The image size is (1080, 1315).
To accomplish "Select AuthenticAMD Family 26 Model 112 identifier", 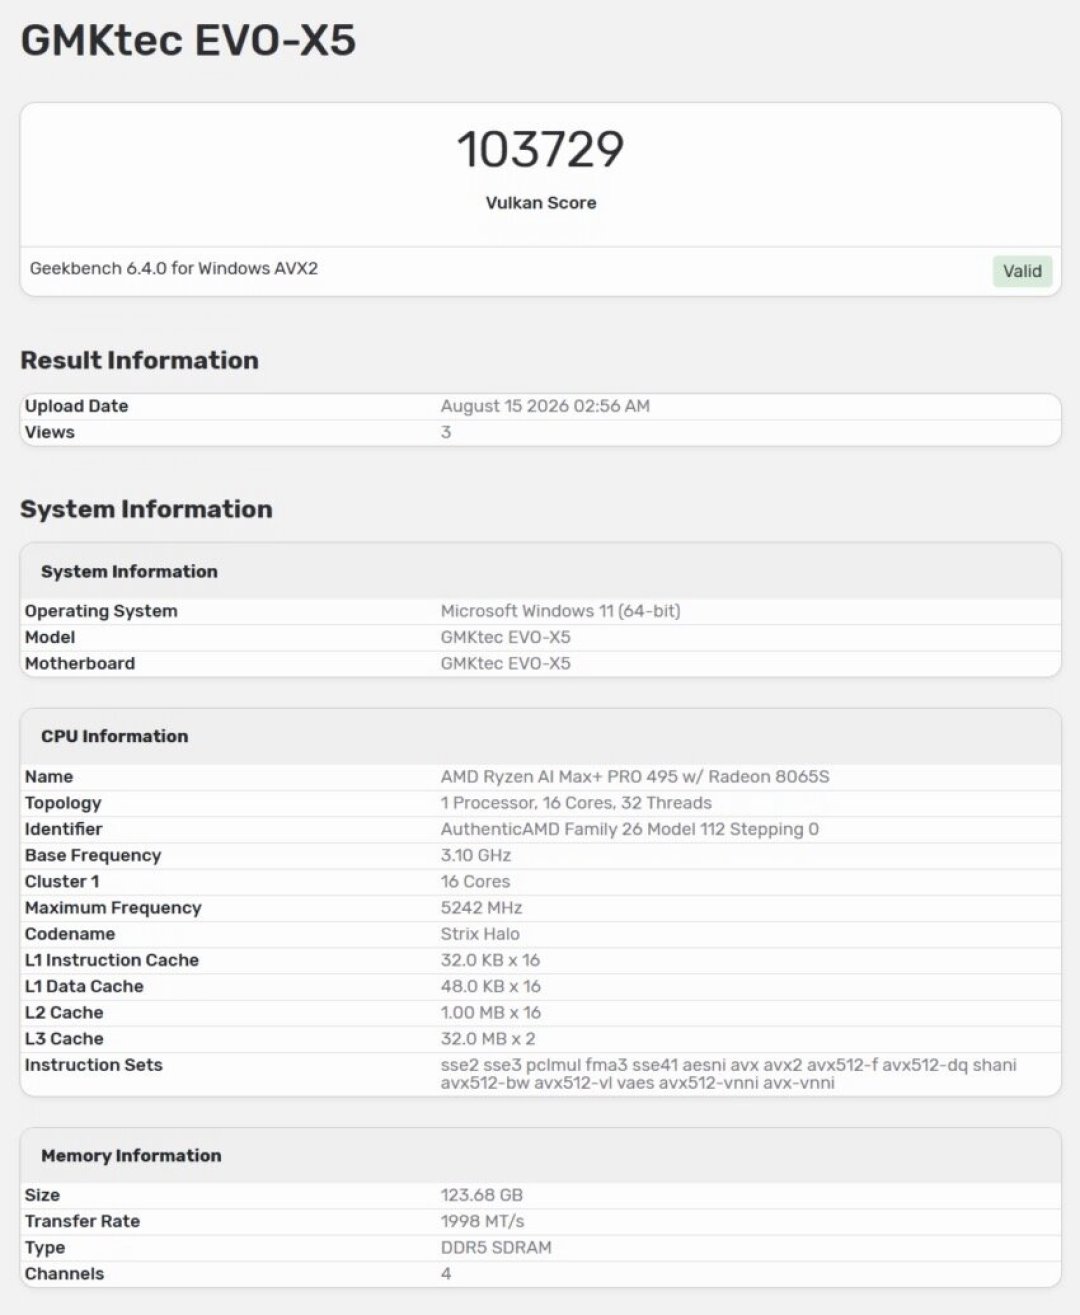I will pyautogui.click(x=630, y=829).
